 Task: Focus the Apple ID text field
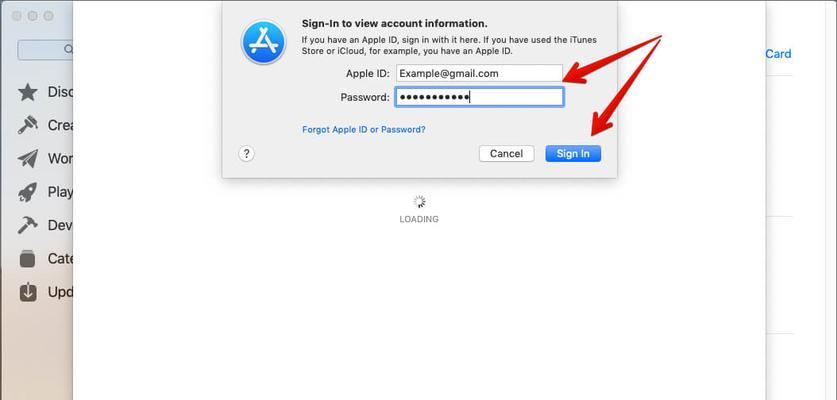(479, 74)
